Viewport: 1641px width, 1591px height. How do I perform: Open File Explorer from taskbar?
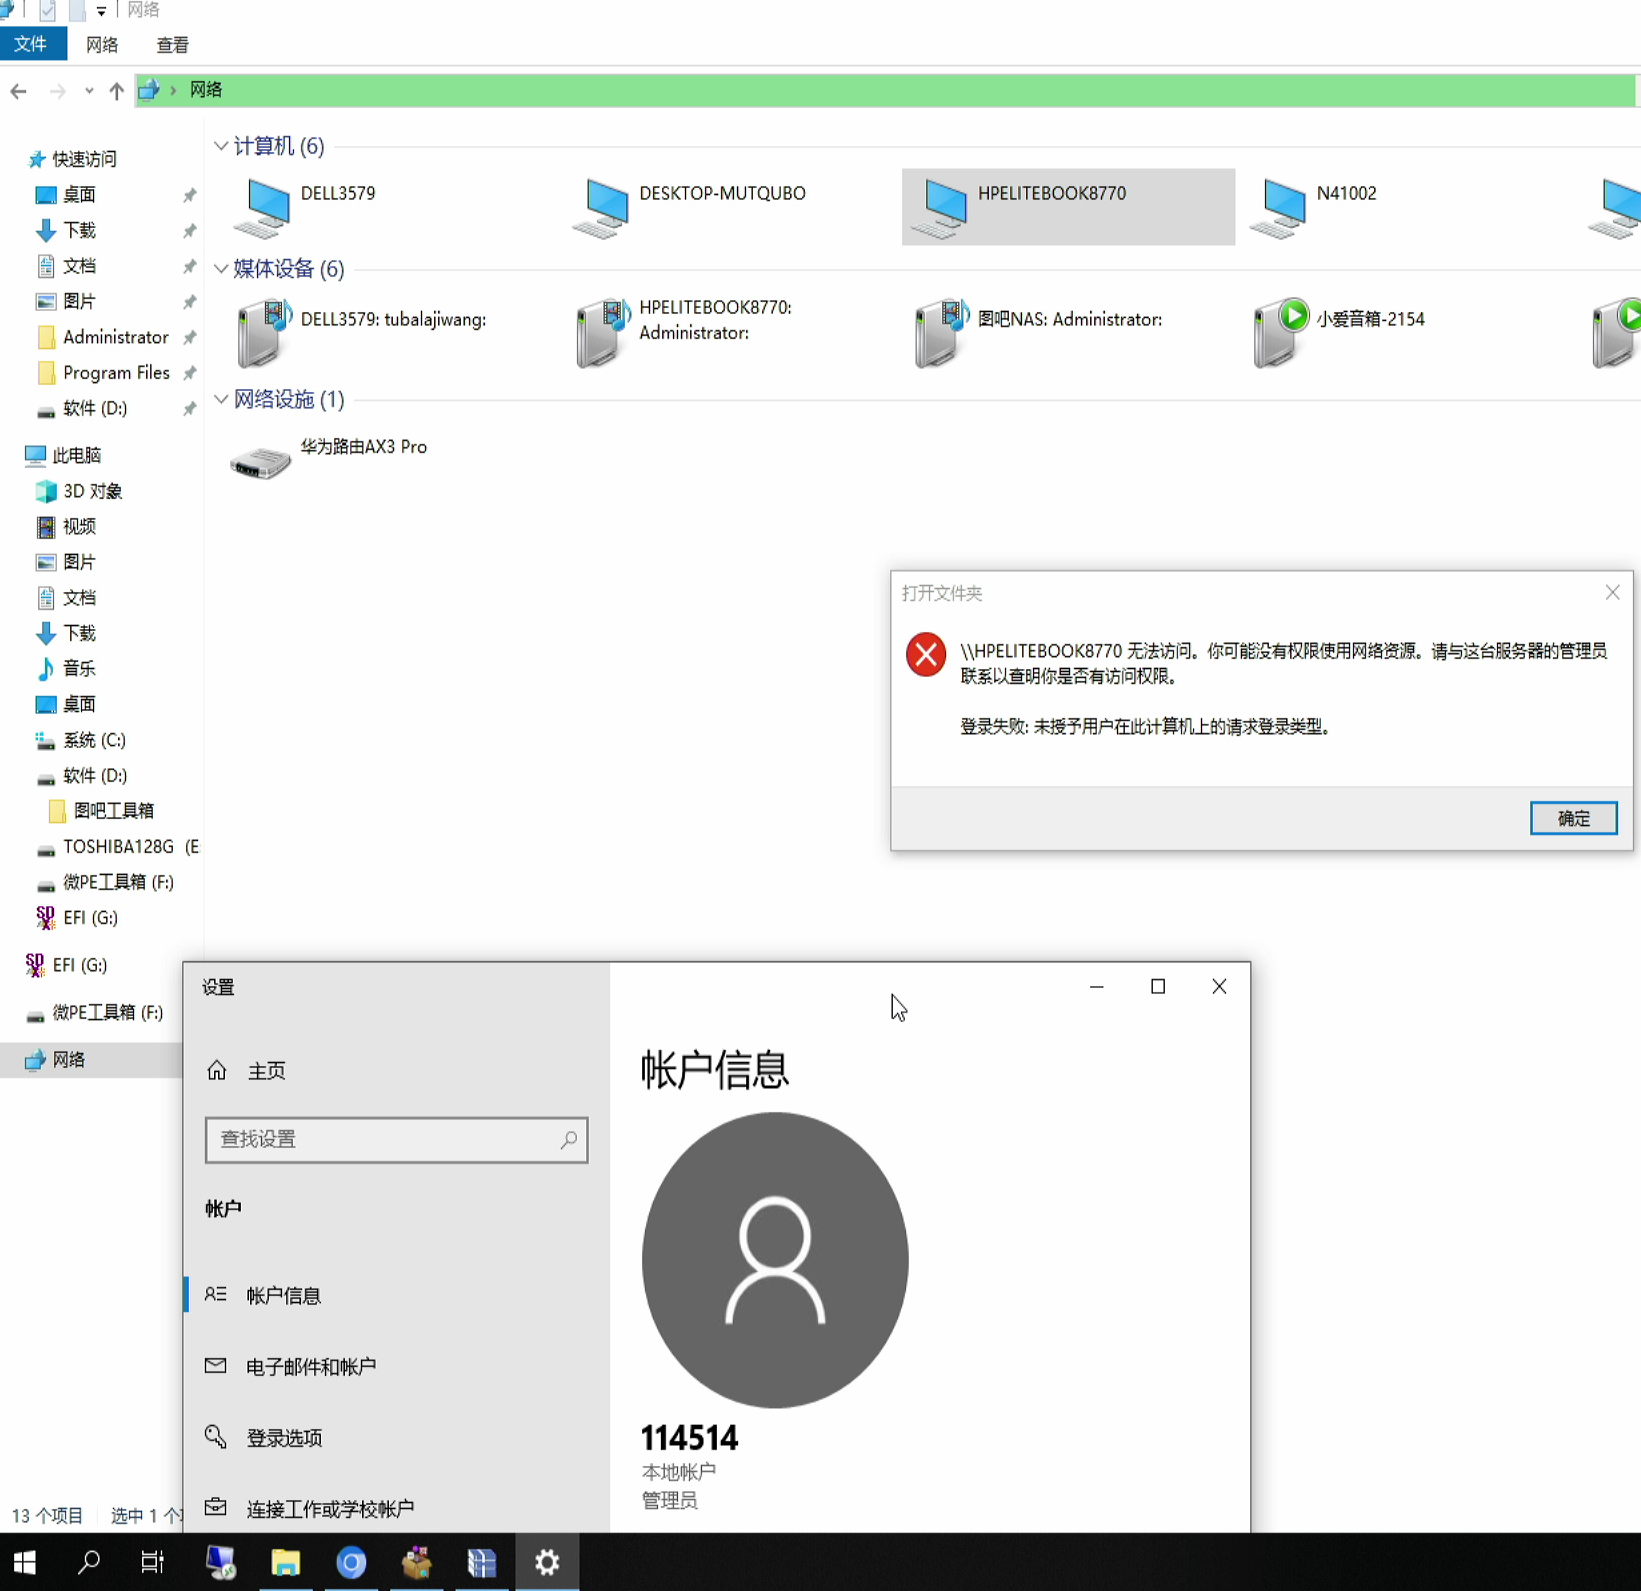pos(286,1562)
